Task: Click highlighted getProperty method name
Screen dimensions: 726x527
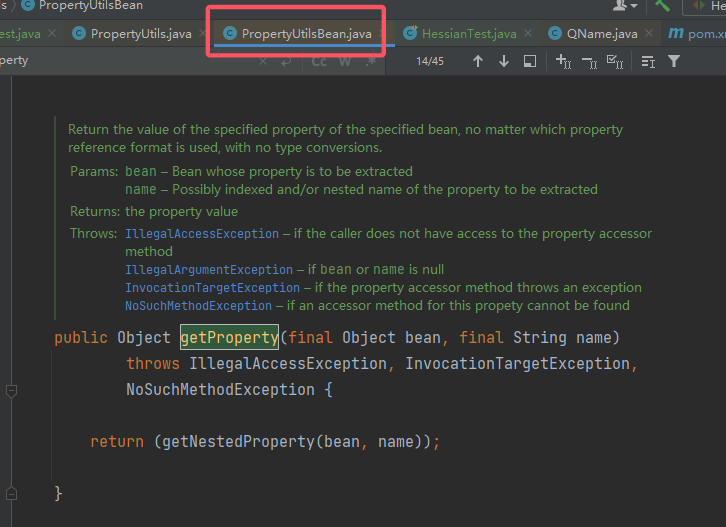Action: pyautogui.click(x=230, y=338)
